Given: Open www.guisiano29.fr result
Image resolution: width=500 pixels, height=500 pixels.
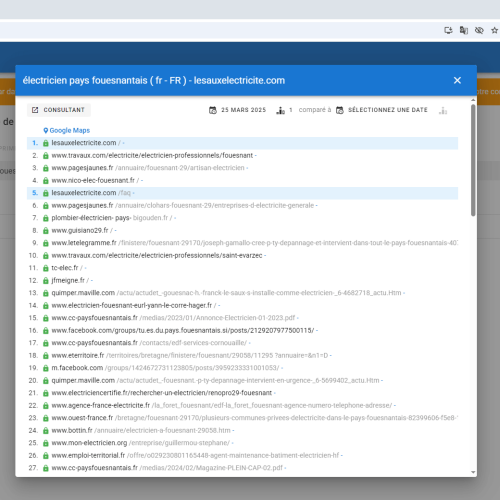Looking at the screenshot, I should pyautogui.click(x=80, y=231).
